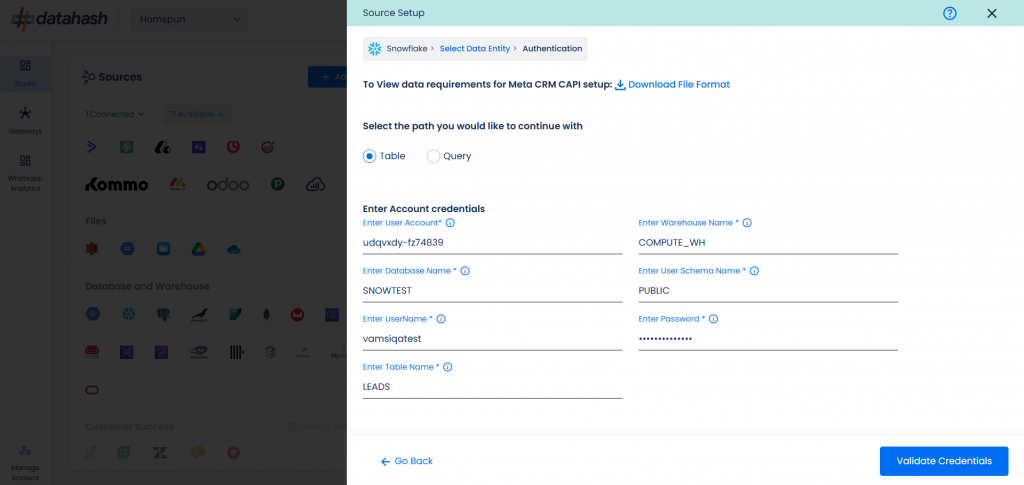
Task: Show info for Enter Password
Action: [713, 319]
